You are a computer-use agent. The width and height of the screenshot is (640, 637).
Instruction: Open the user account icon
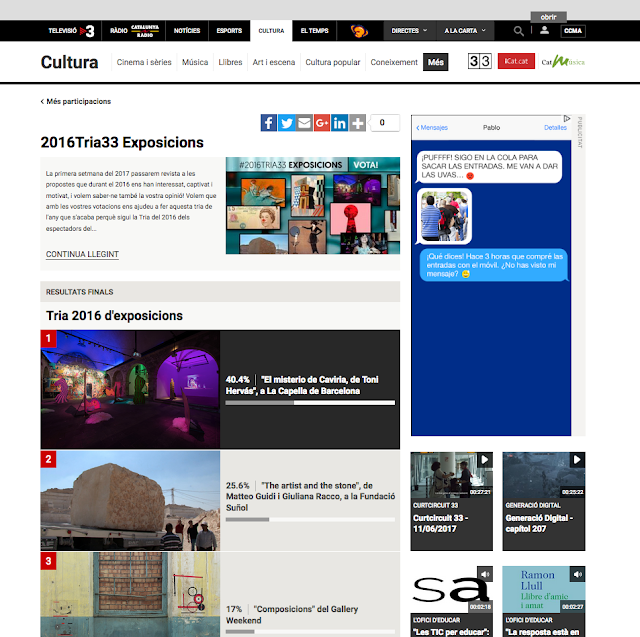pyautogui.click(x=544, y=30)
